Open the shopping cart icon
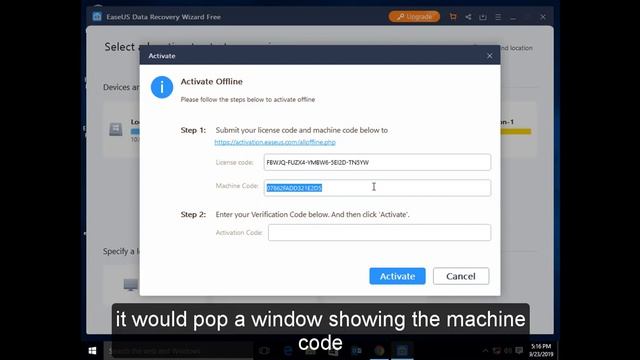 (453, 17)
